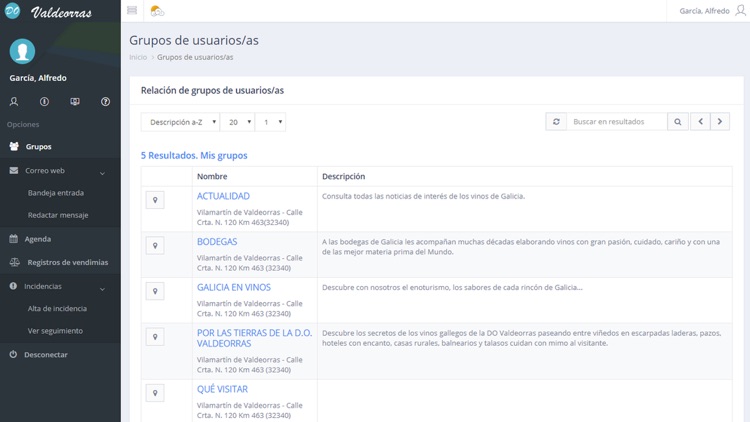The height and width of the screenshot is (422, 750).
Task: Go to Inicio breadcrumb link
Action: pyautogui.click(x=138, y=57)
